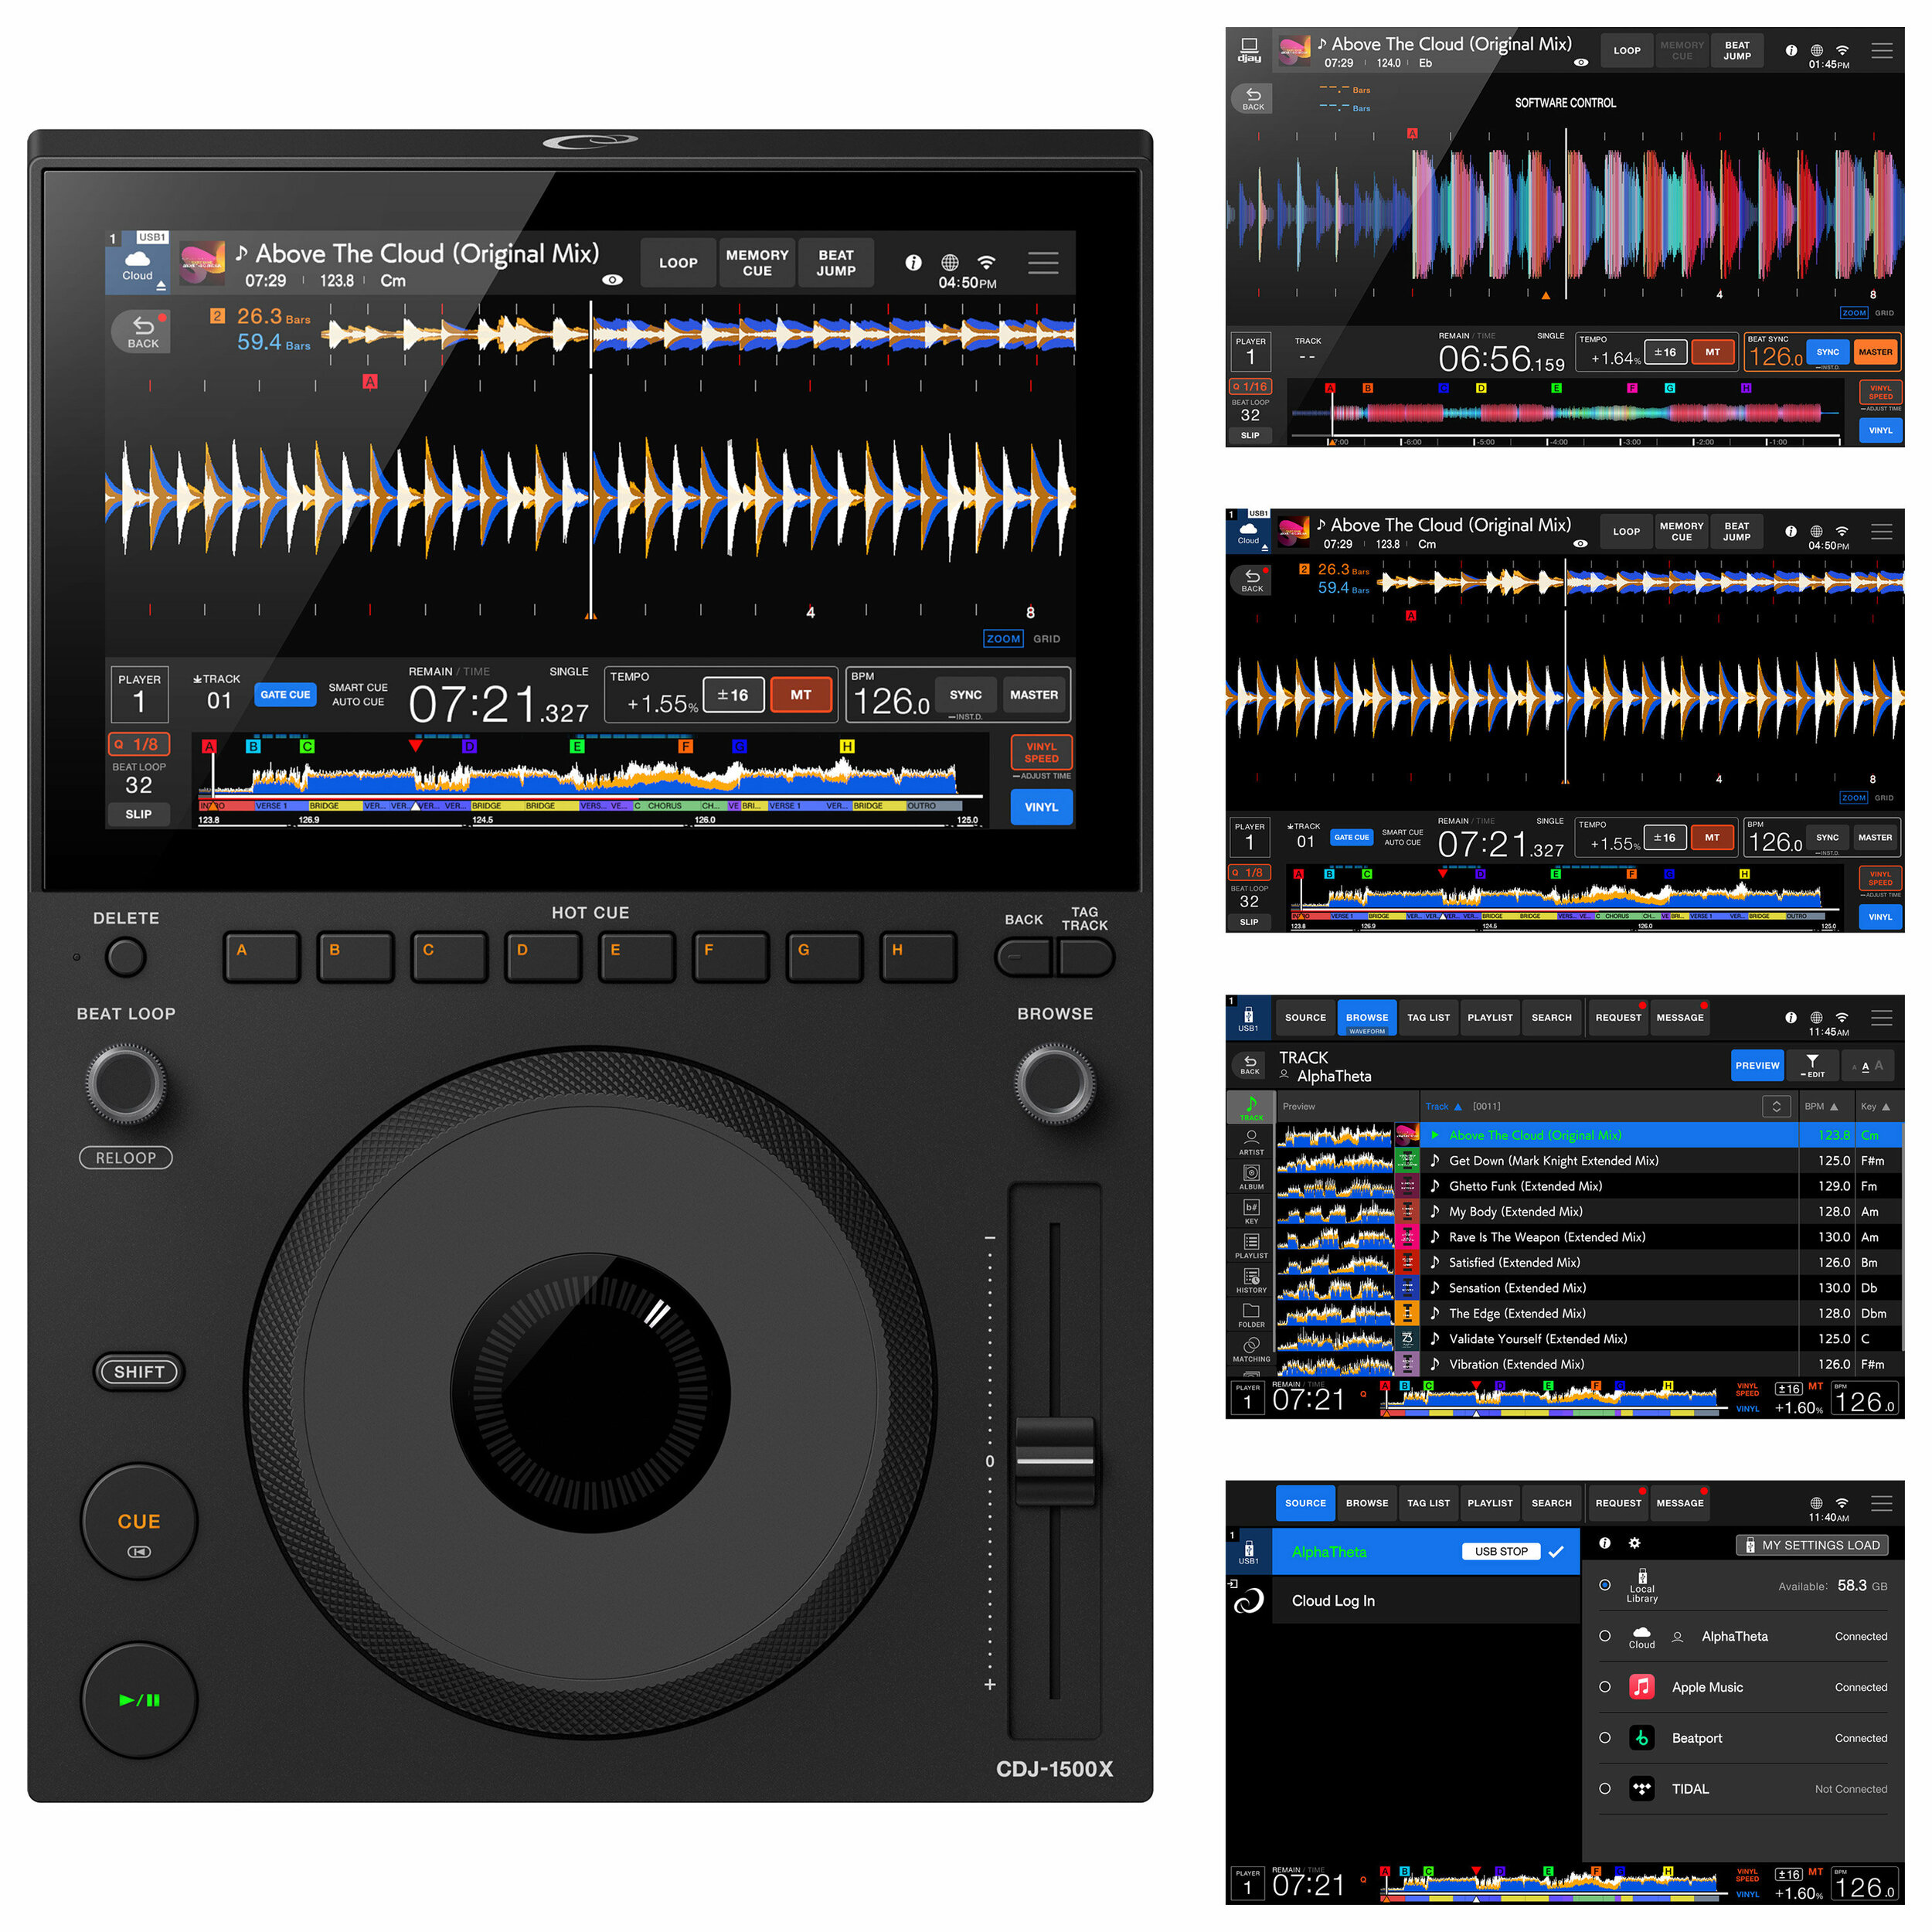Click the hardware tempo slider fader
1932x1932 pixels.
[x=1055, y=1461]
